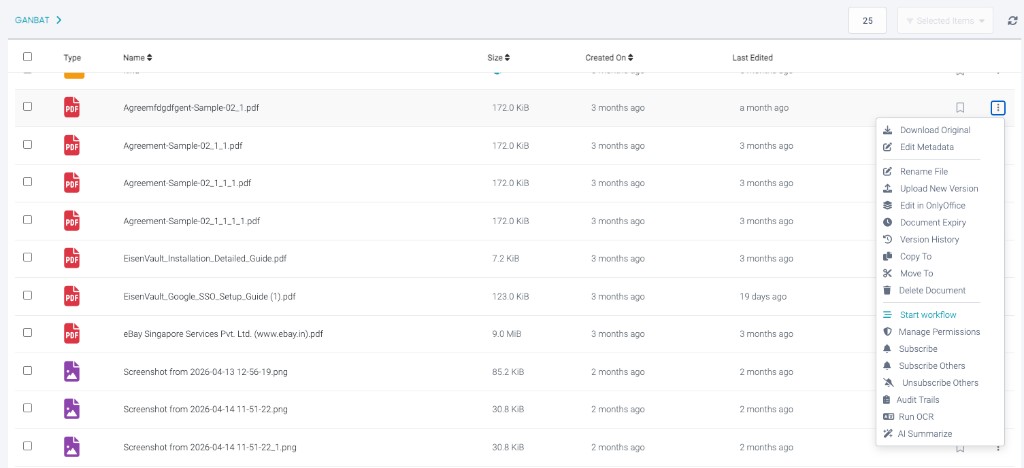Click the Last Edited column header

click(x=752, y=57)
